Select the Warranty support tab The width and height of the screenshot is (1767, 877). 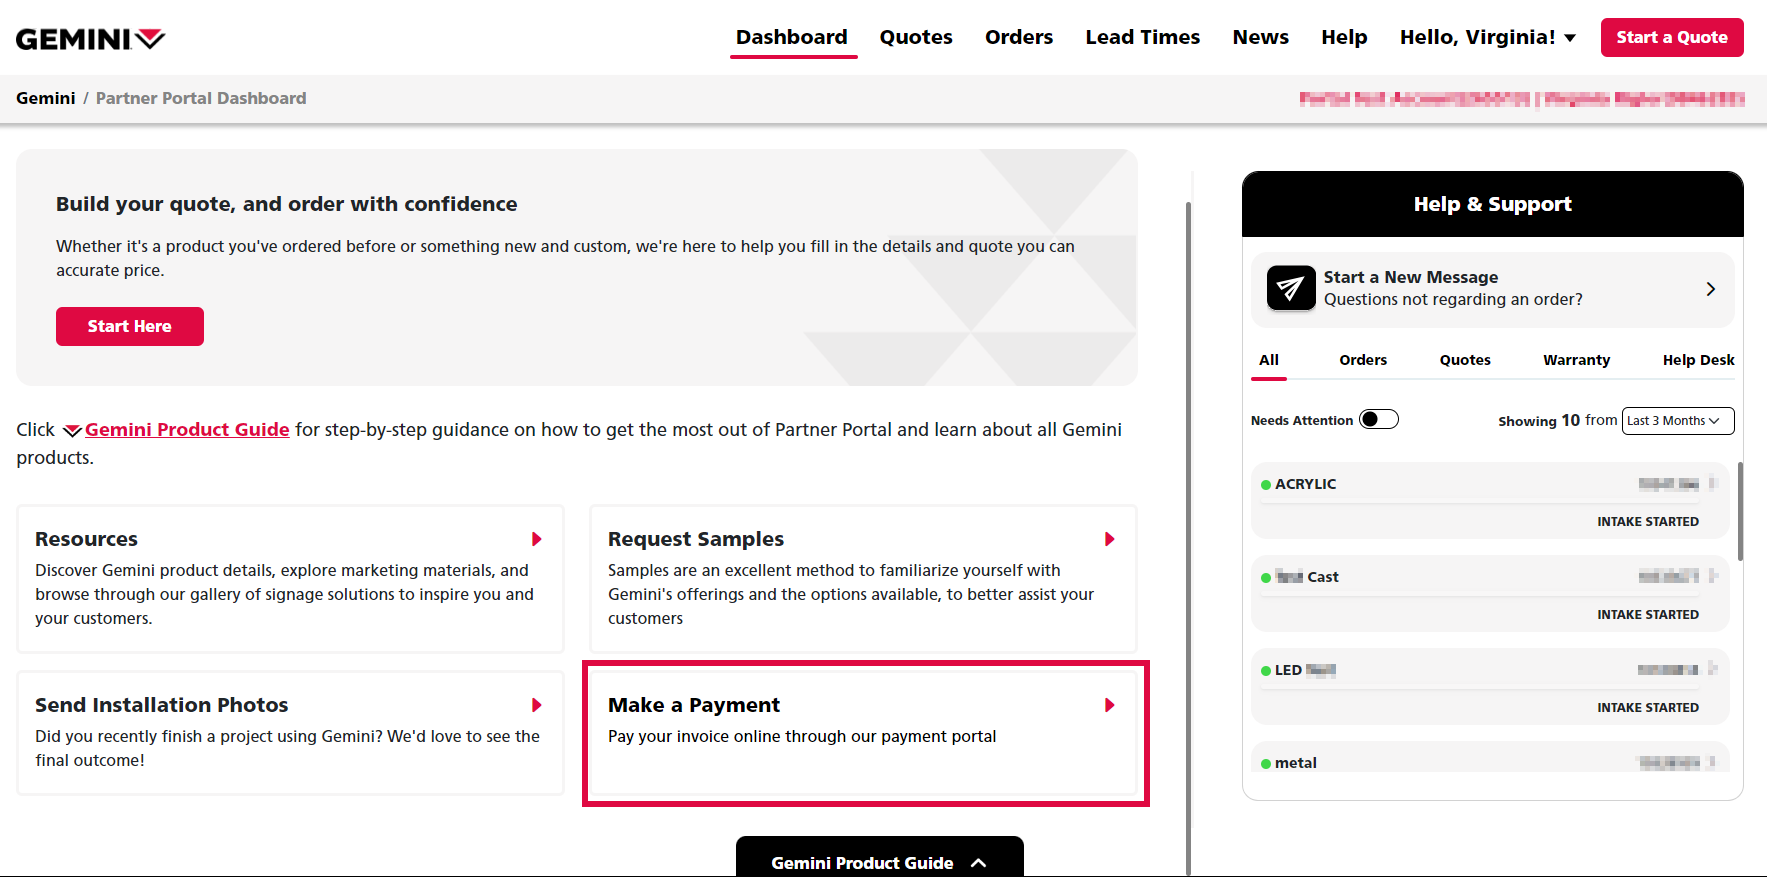(x=1577, y=360)
